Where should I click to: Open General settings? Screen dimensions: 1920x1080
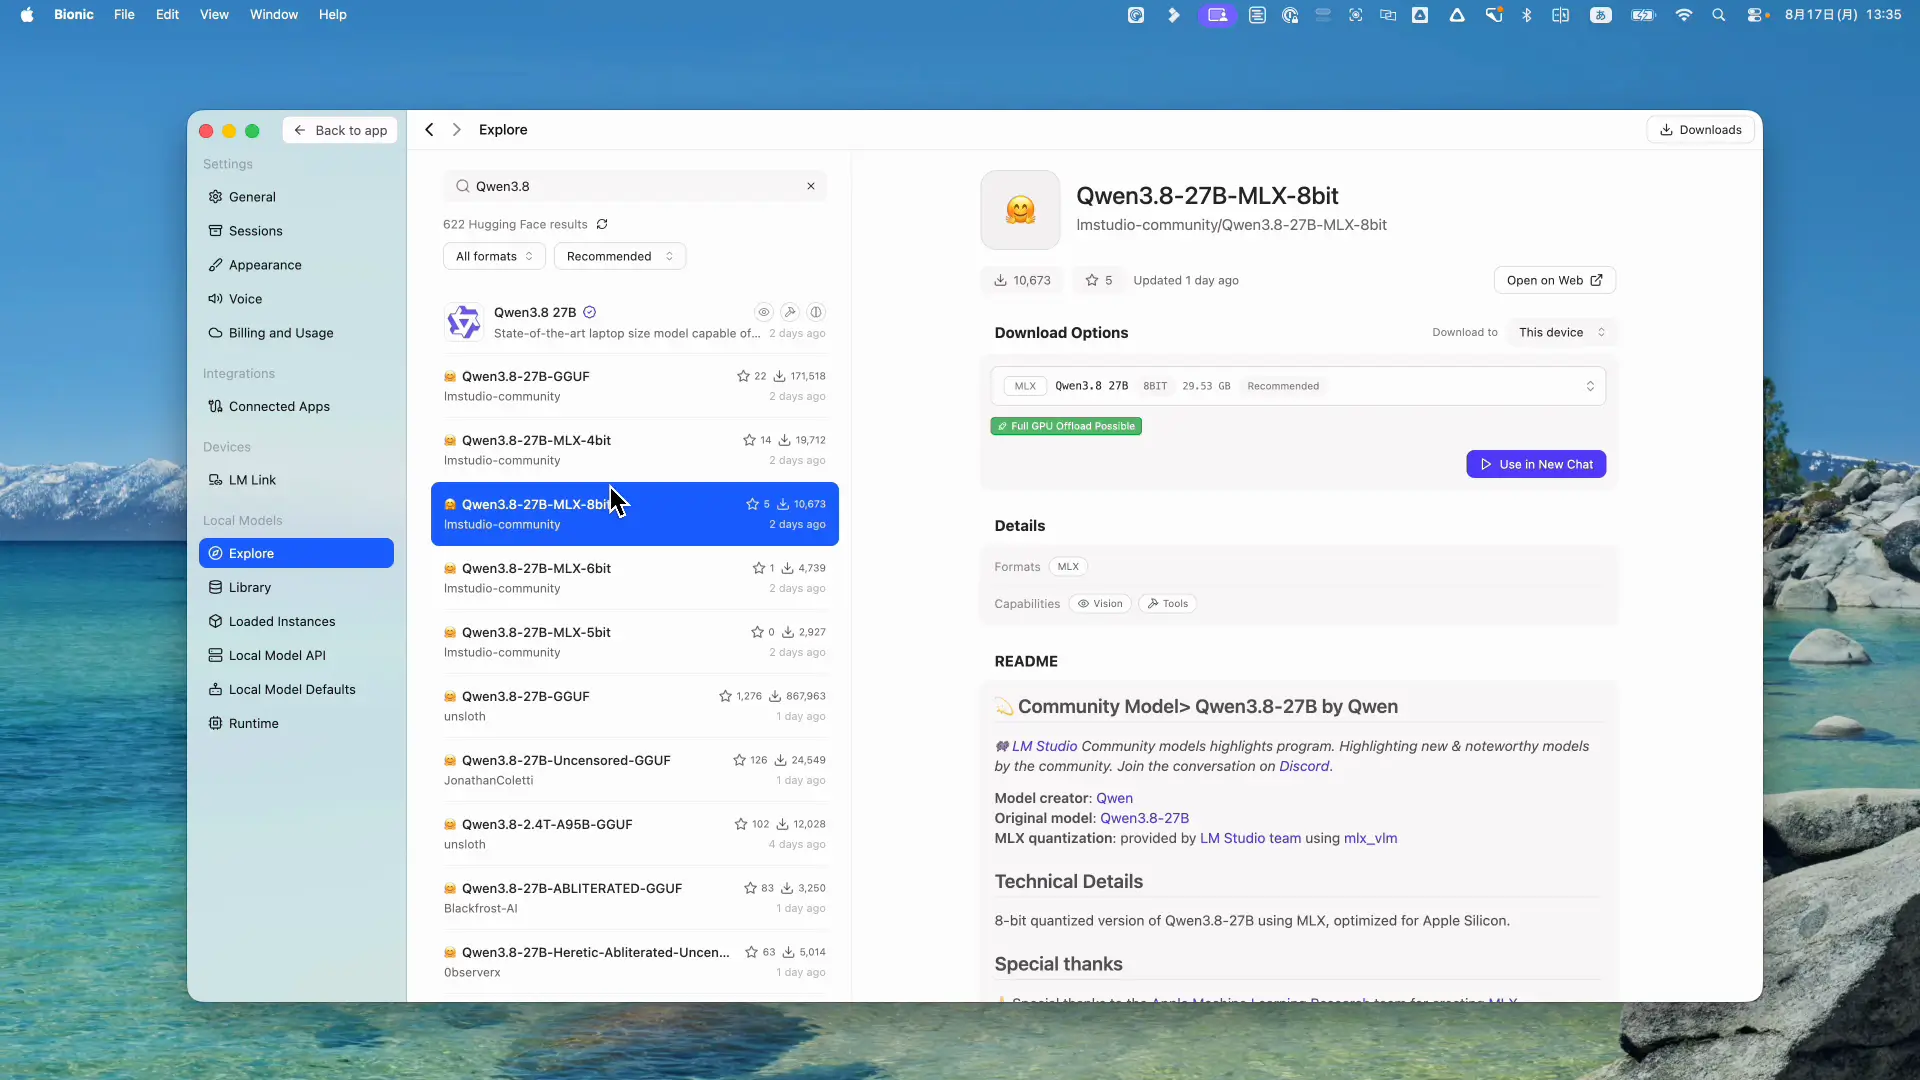click(x=296, y=197)
